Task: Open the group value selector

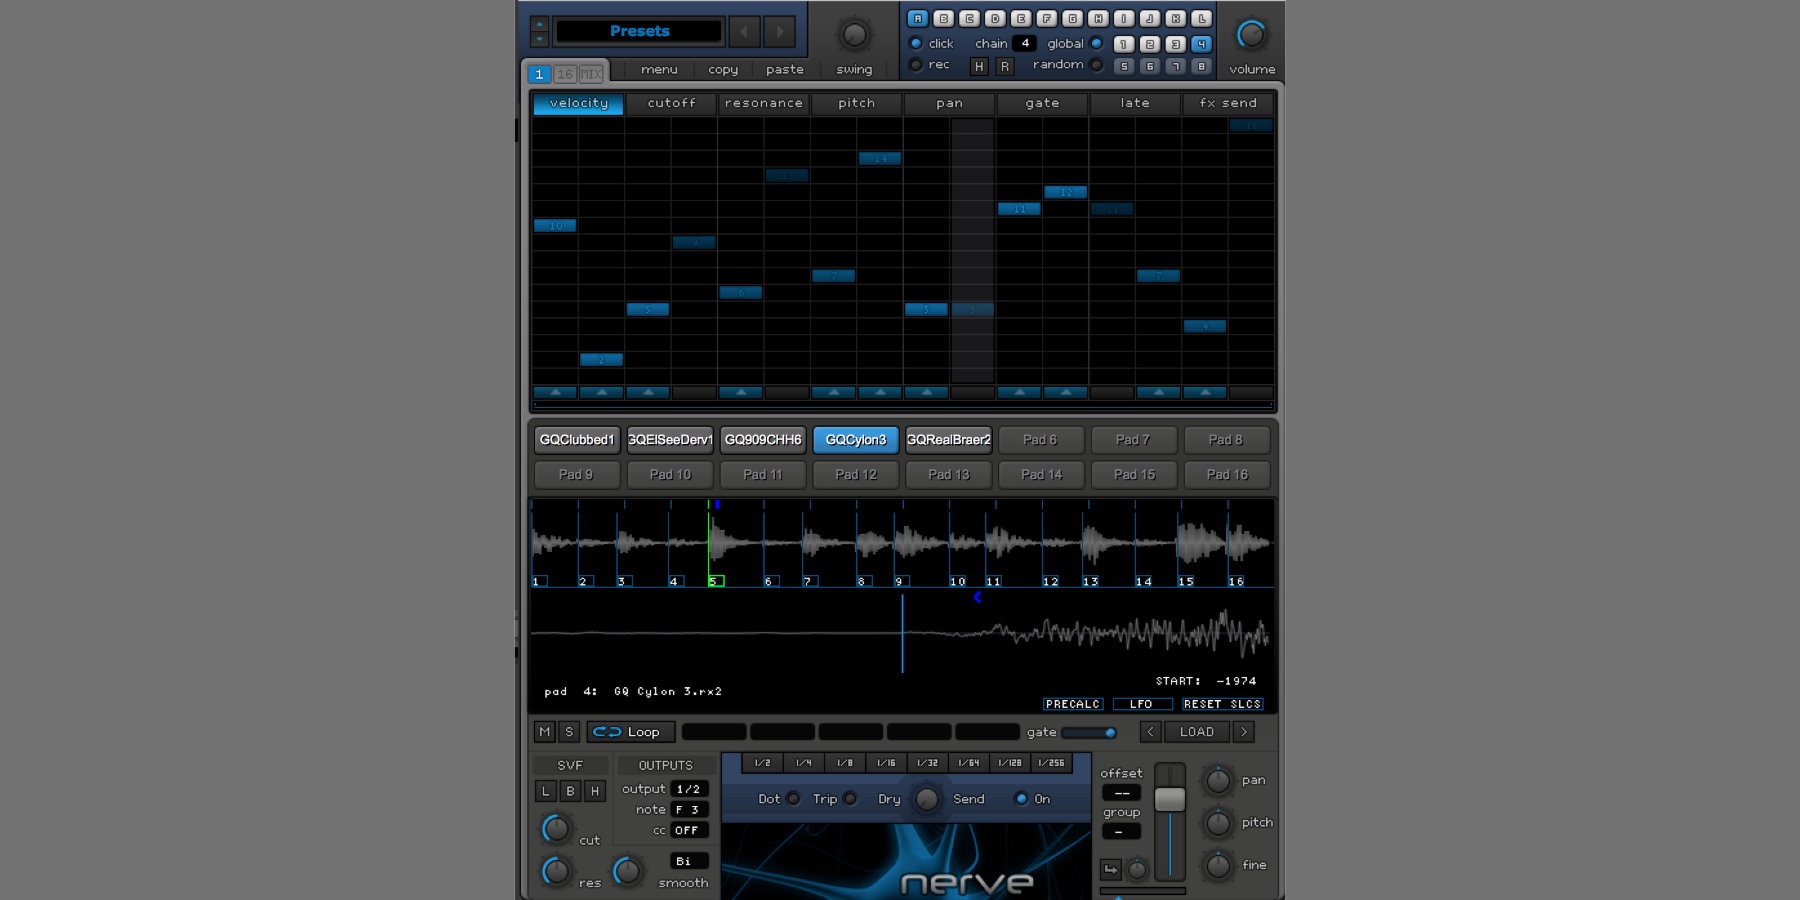Action: tap(1121, 832)
